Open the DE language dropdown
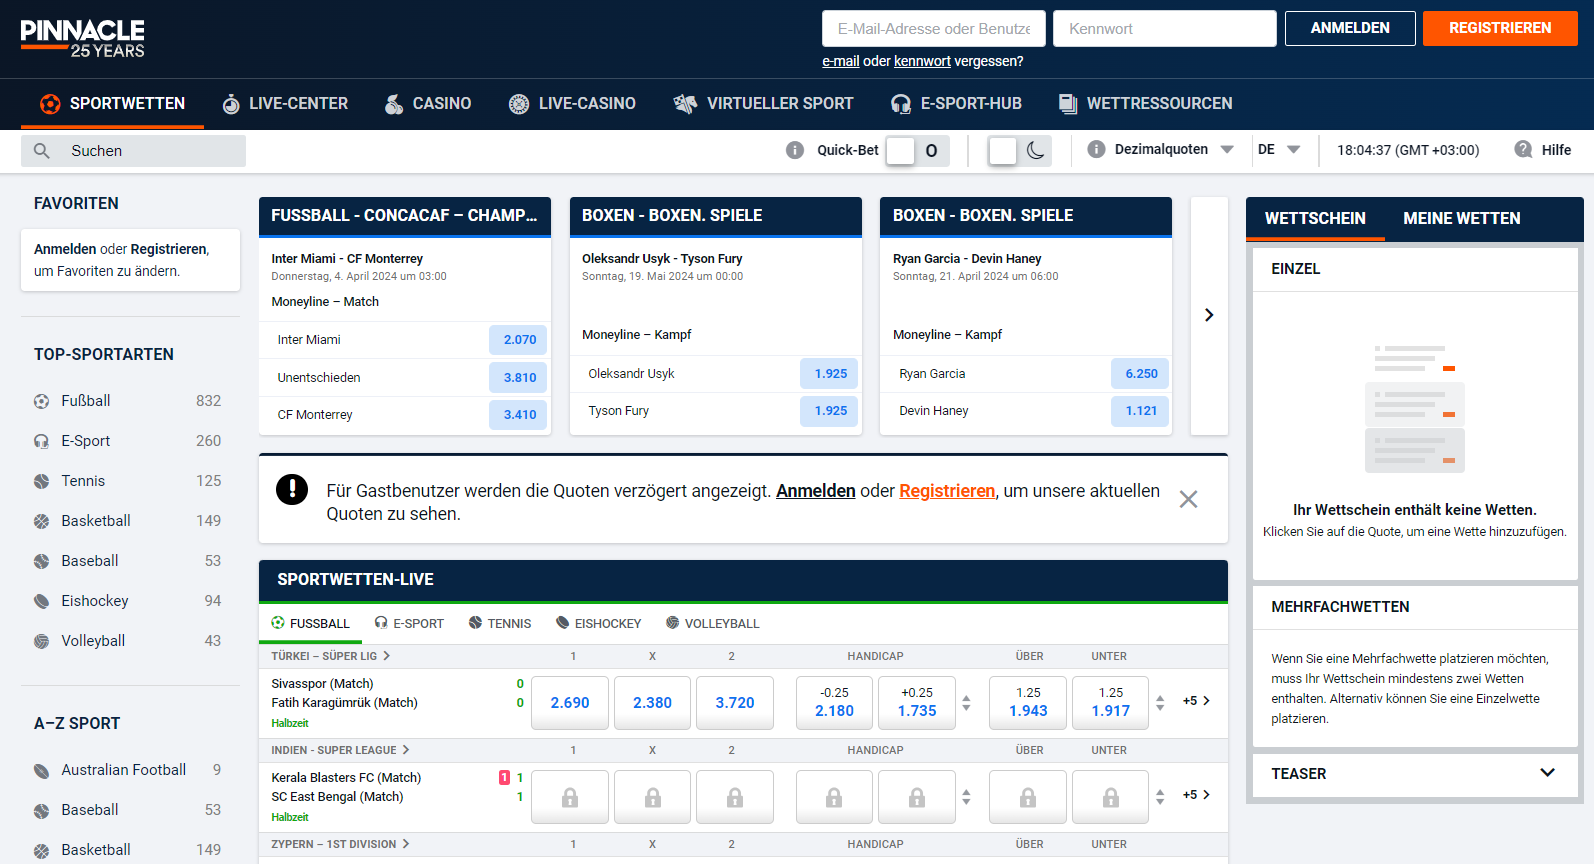1594x864 pixels. tap(1279, 149)
